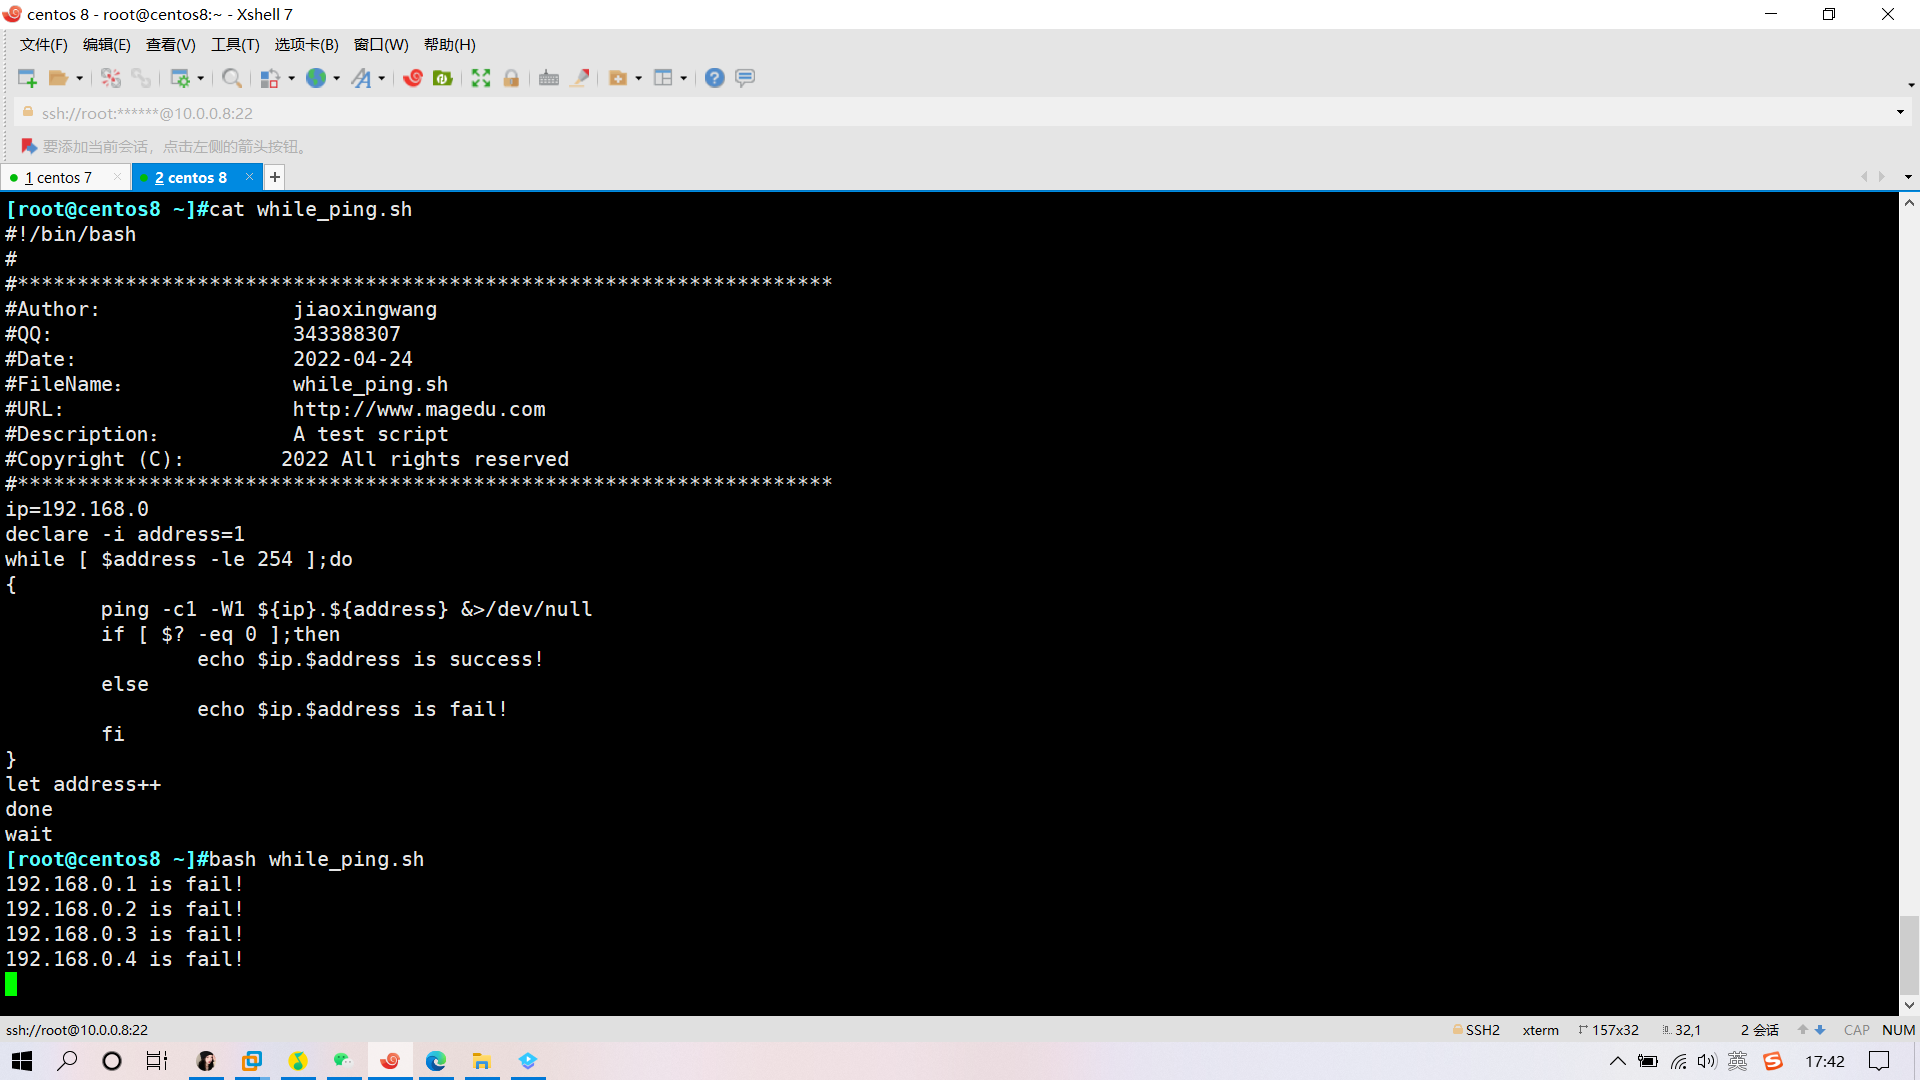
Task: Click the highlighter pen toolbar icon
Action: point(580,78)
